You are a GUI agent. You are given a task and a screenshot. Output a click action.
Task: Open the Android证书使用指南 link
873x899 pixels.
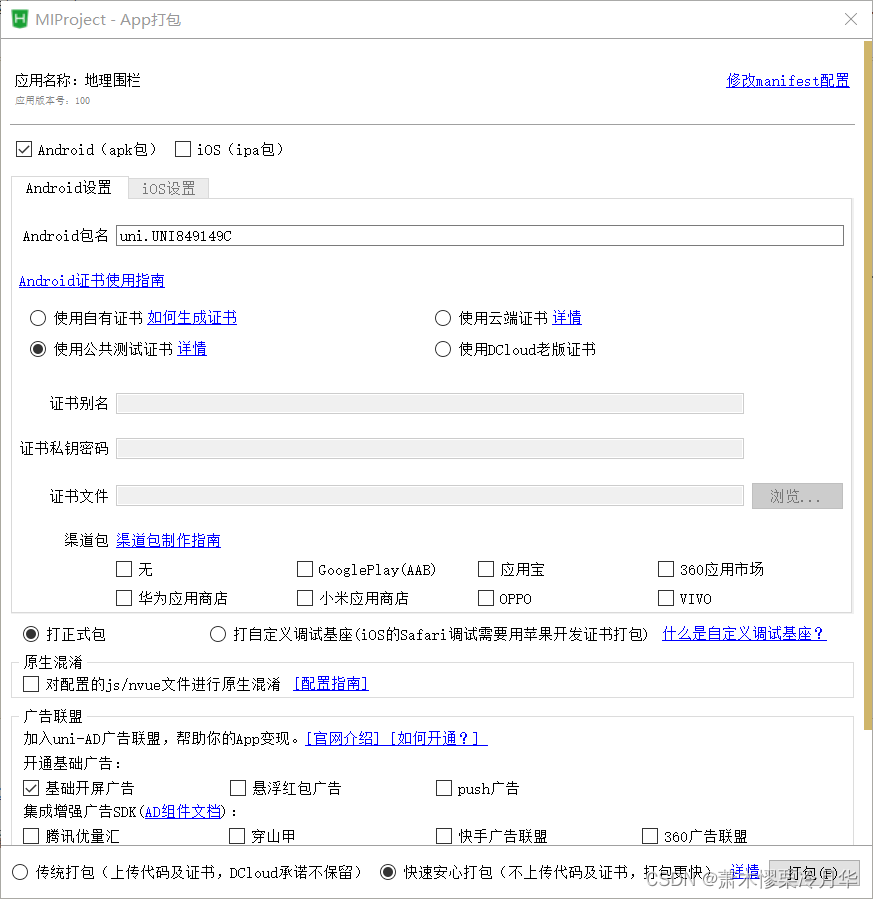pyautogui.click(x=92, y=280)
